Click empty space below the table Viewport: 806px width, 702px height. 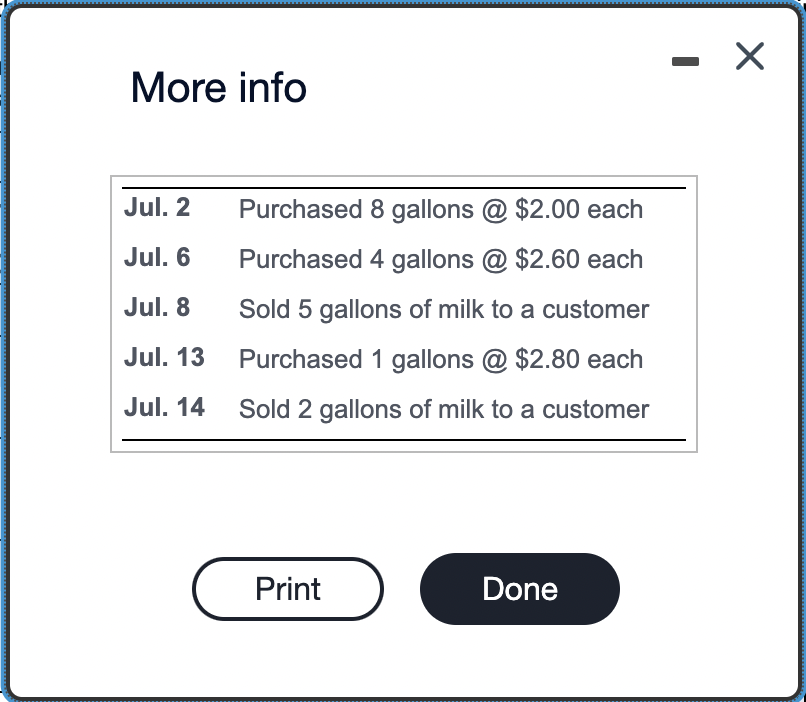400,500
